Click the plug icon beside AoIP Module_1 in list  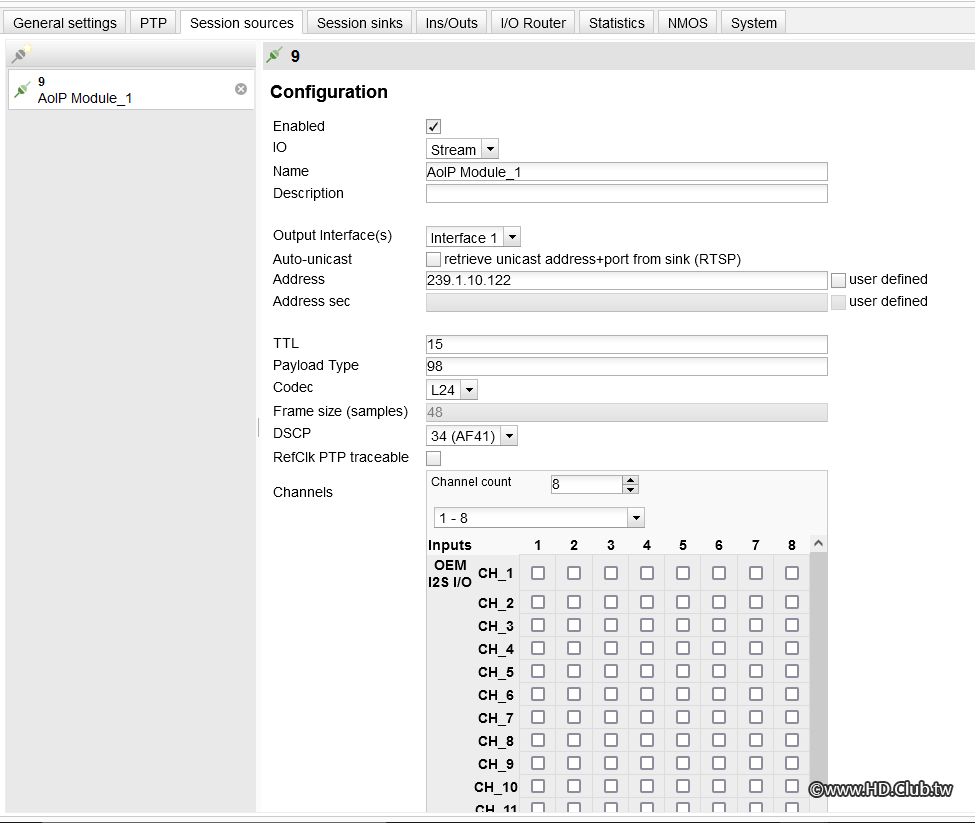pos(22,90)
